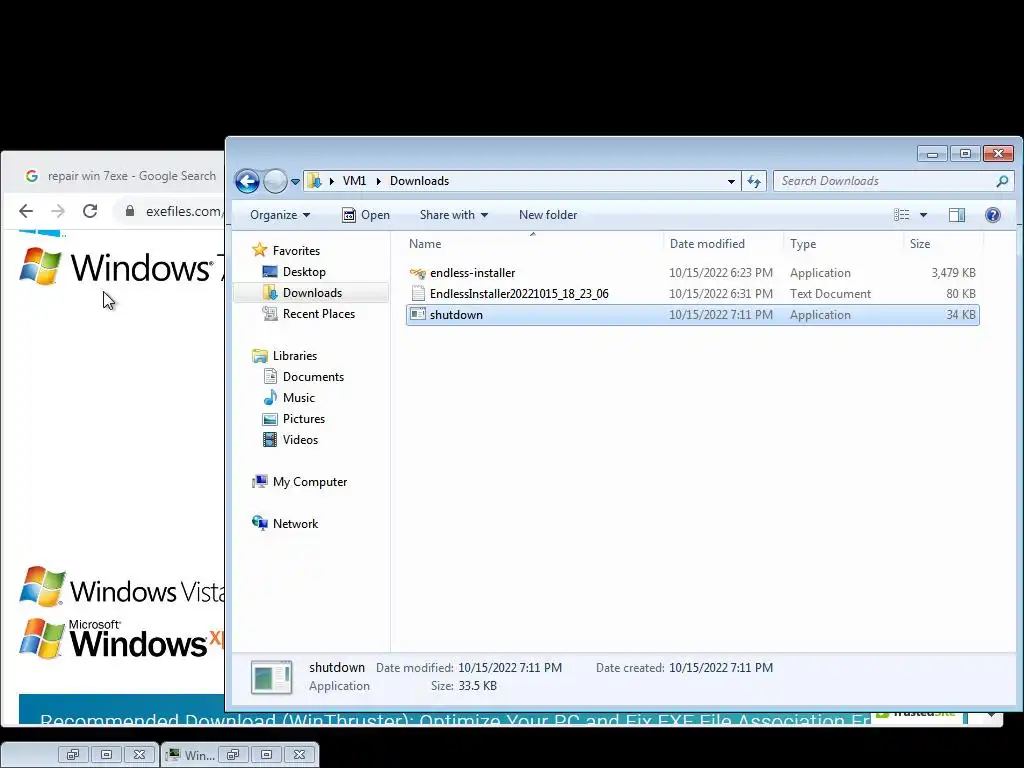Click the shutdown file icon in list

pyautogui.click(x=418, y=315)
